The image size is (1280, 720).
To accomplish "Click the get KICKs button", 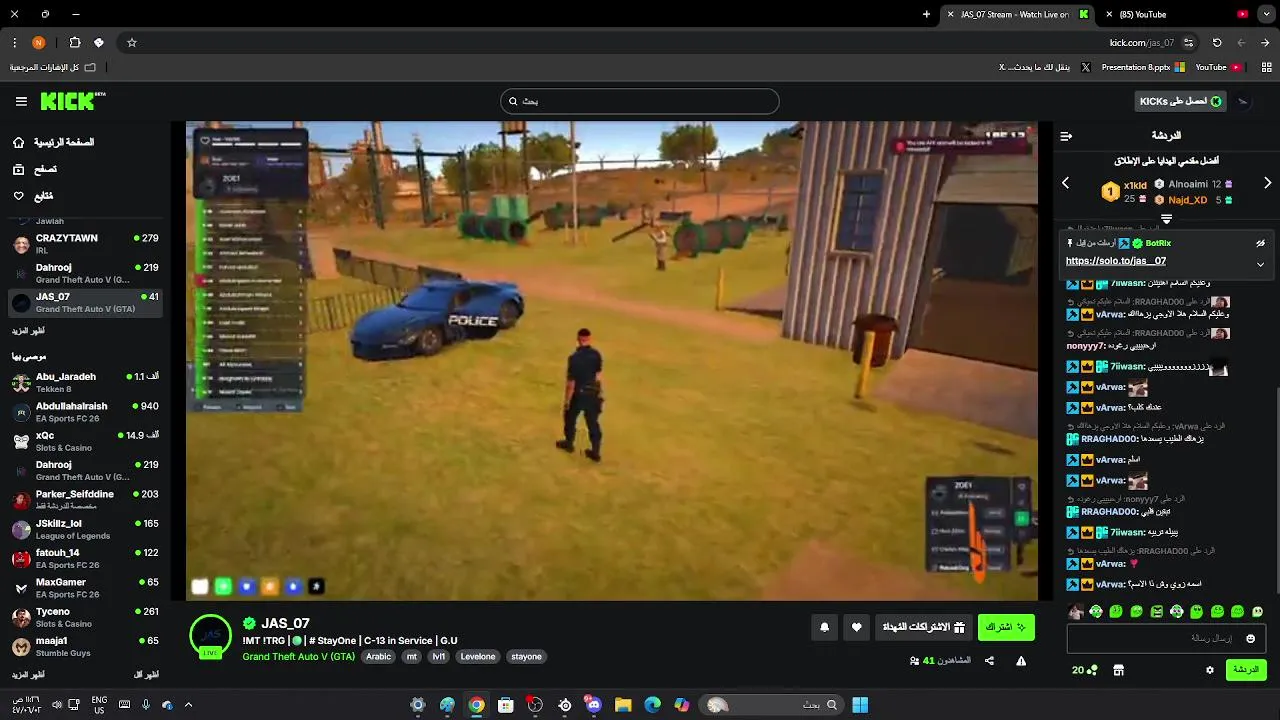I will click(1180, 101).
